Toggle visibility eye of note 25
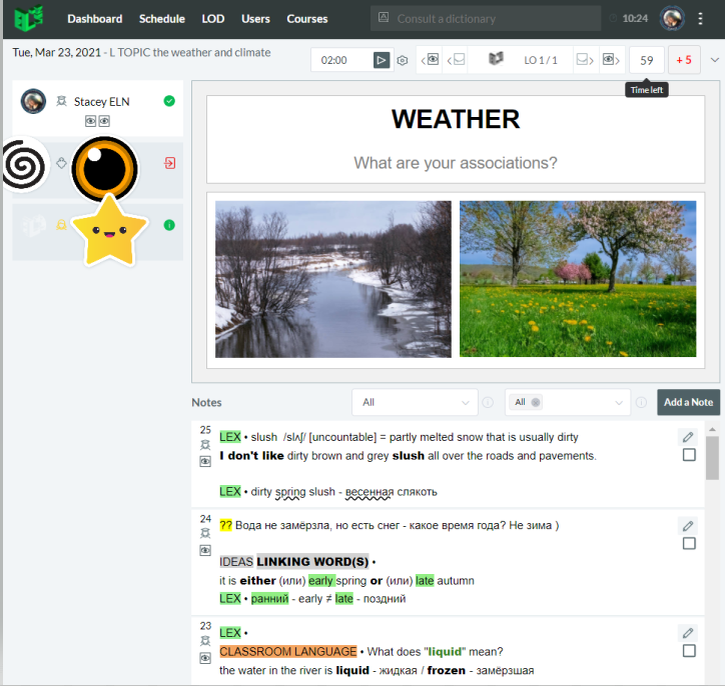This screenshot has height=686, width=725. pos(205,462)
